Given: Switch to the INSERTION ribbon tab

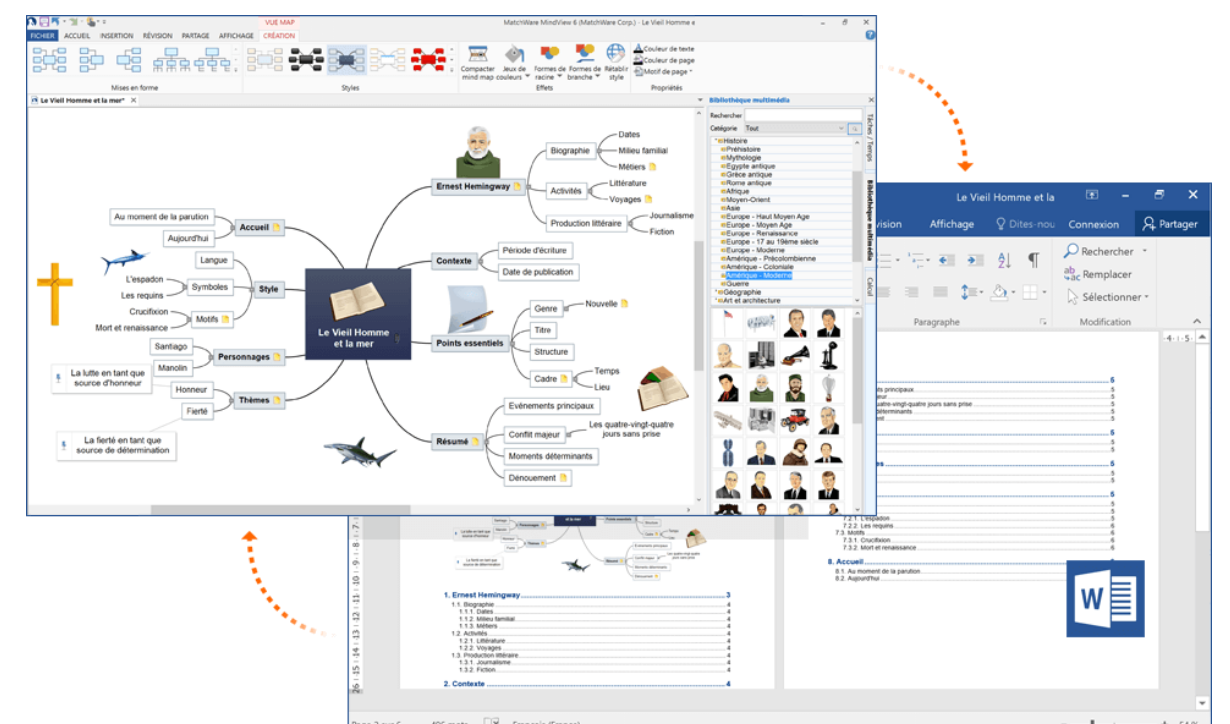Looking at the screenshot, I should pyautogui.click(x=116, y=36).
